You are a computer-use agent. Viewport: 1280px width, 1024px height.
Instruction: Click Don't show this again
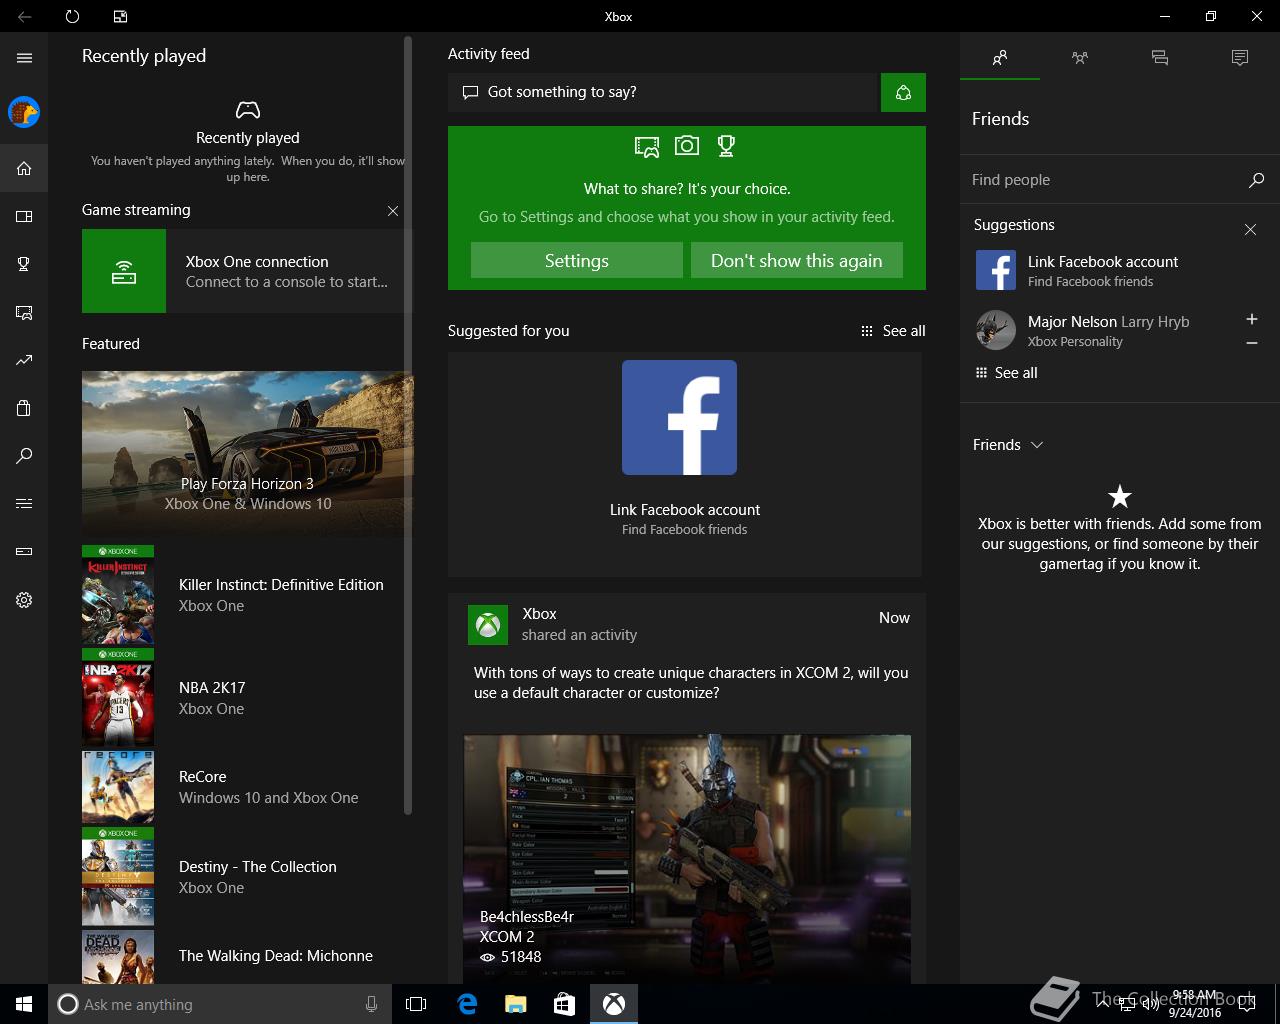tap(797, 260)
